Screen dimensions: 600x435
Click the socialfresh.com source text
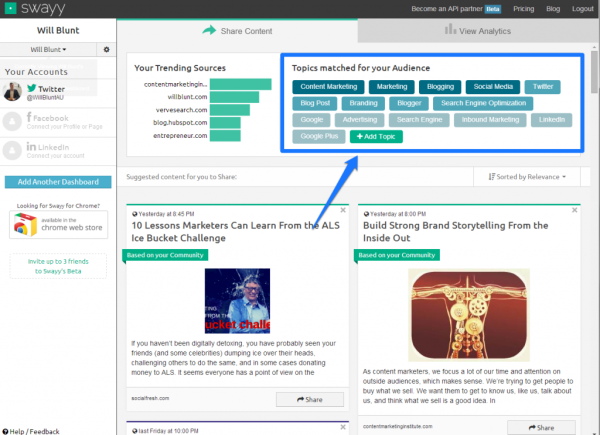[150, 398]
